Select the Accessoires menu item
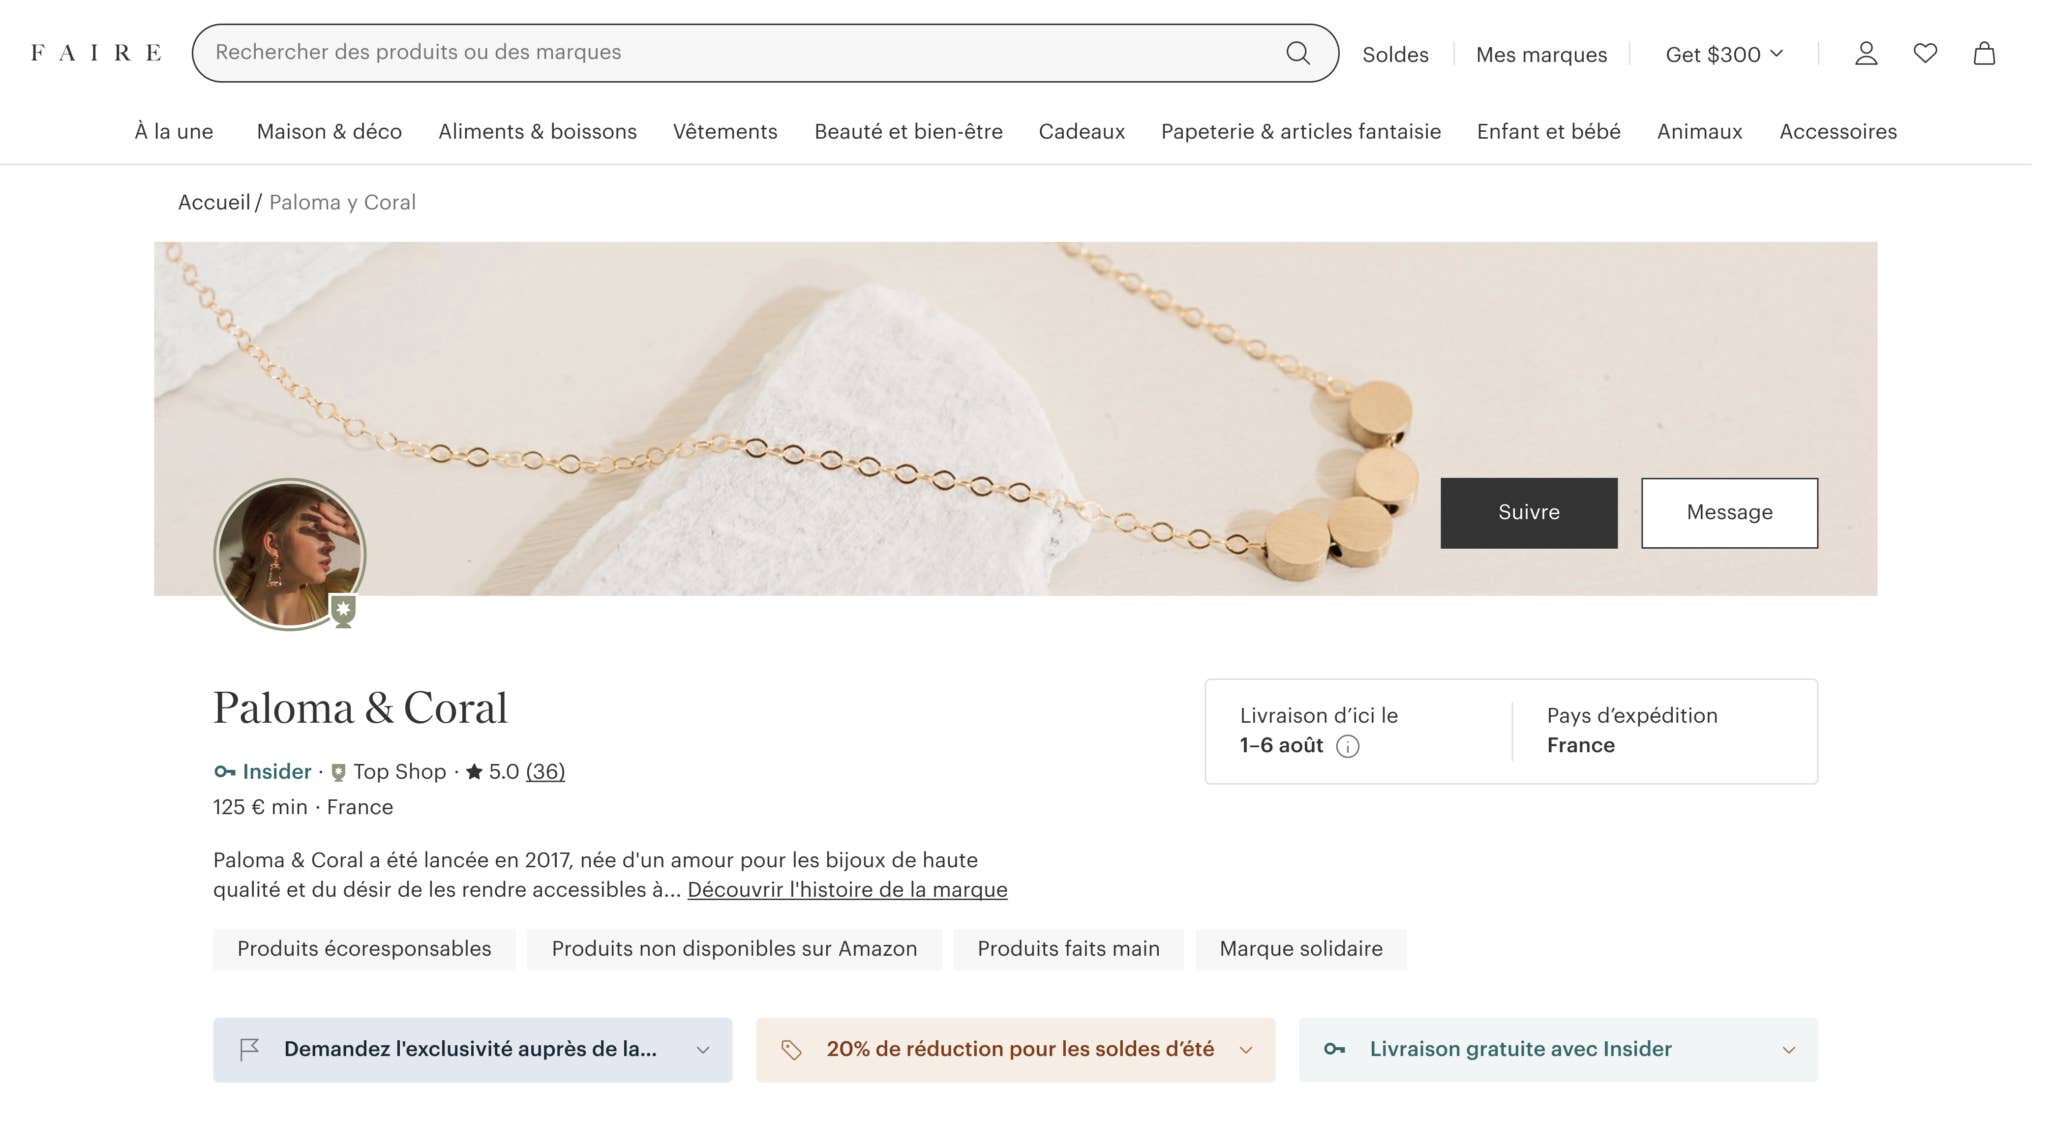2048x1146 pixels. pyautogui.click(x=1837, y=131)
